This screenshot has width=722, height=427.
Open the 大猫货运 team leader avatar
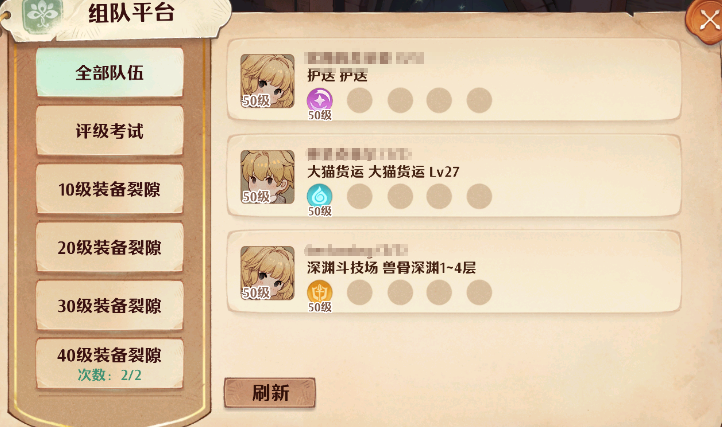267,177
